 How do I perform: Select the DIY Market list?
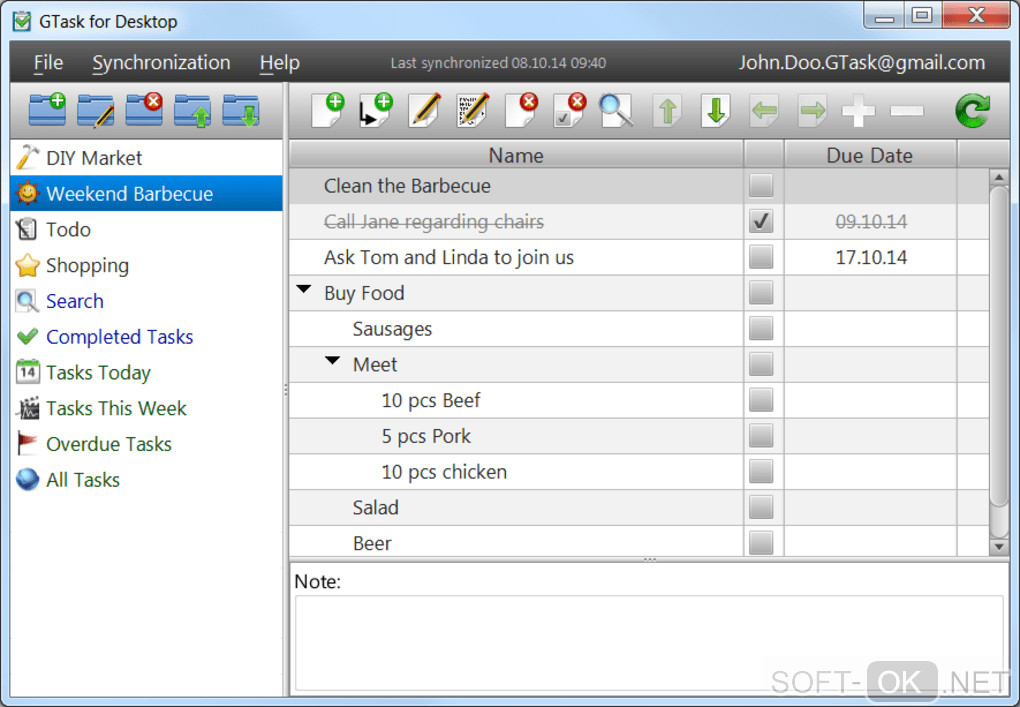[146, 157]
